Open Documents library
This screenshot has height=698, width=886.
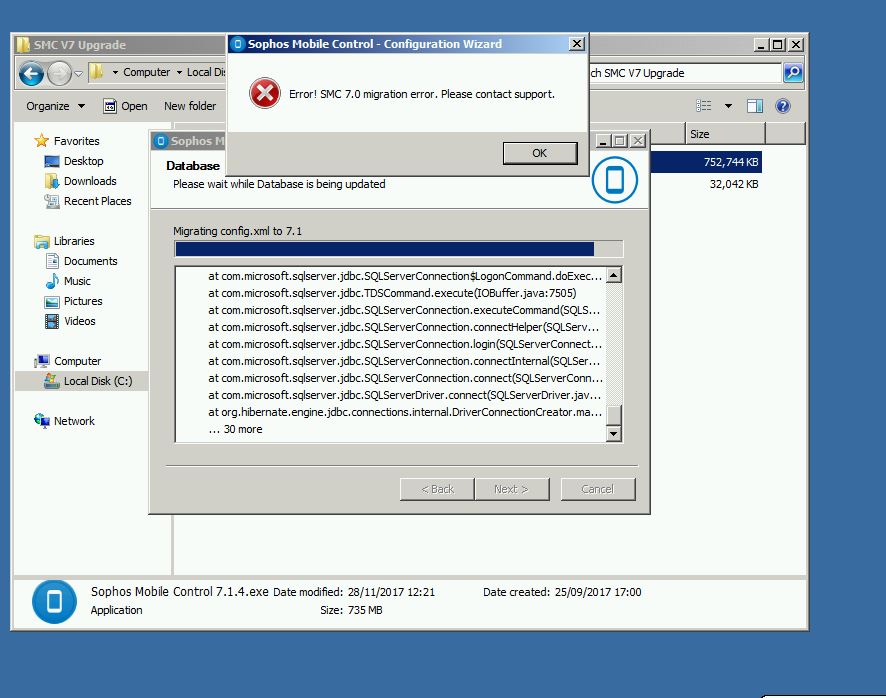tap(90, 261)
